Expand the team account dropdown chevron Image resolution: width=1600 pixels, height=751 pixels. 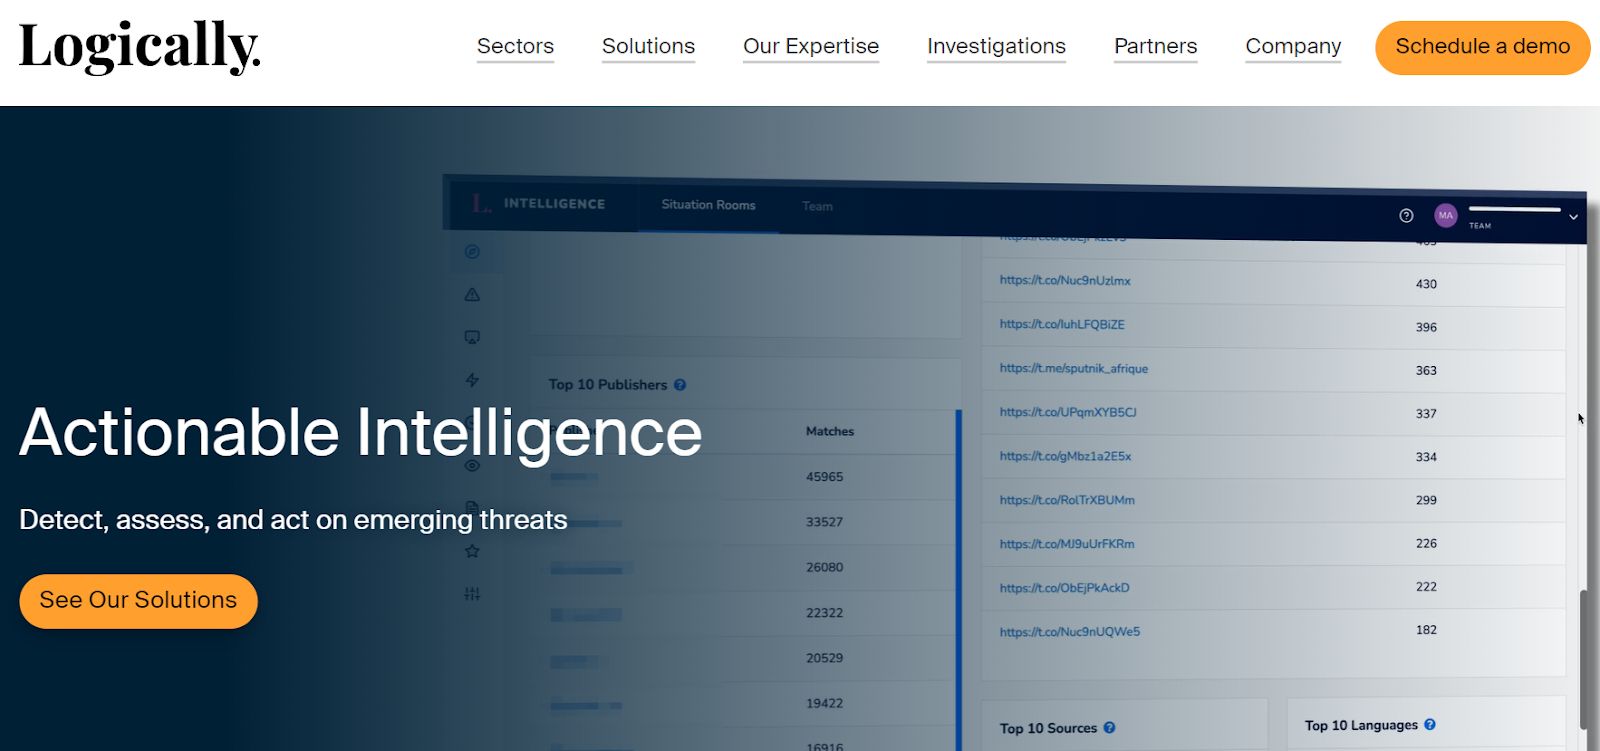coord(1573,217)
